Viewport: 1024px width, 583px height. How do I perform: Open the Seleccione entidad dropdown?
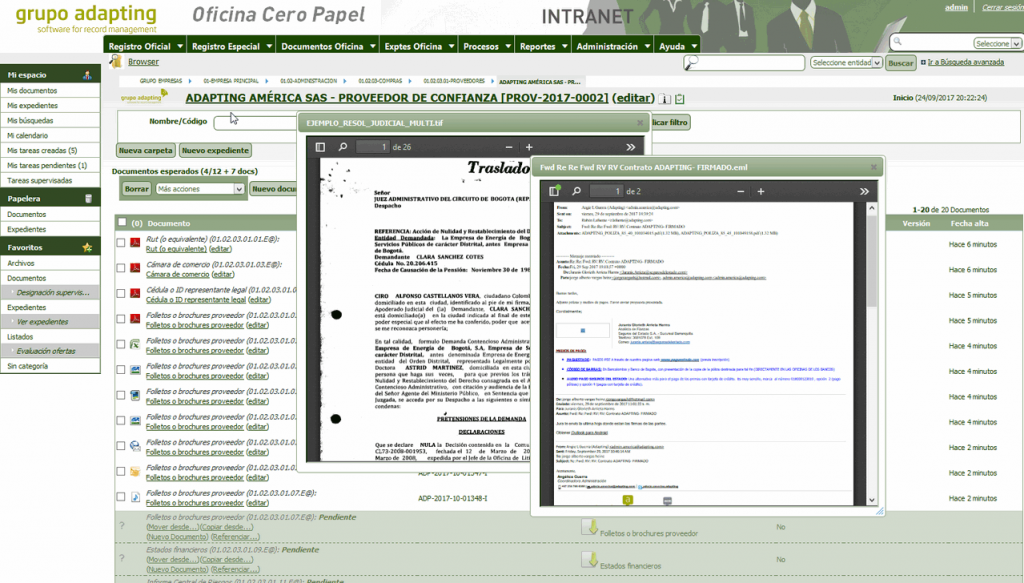pos(846,63)
